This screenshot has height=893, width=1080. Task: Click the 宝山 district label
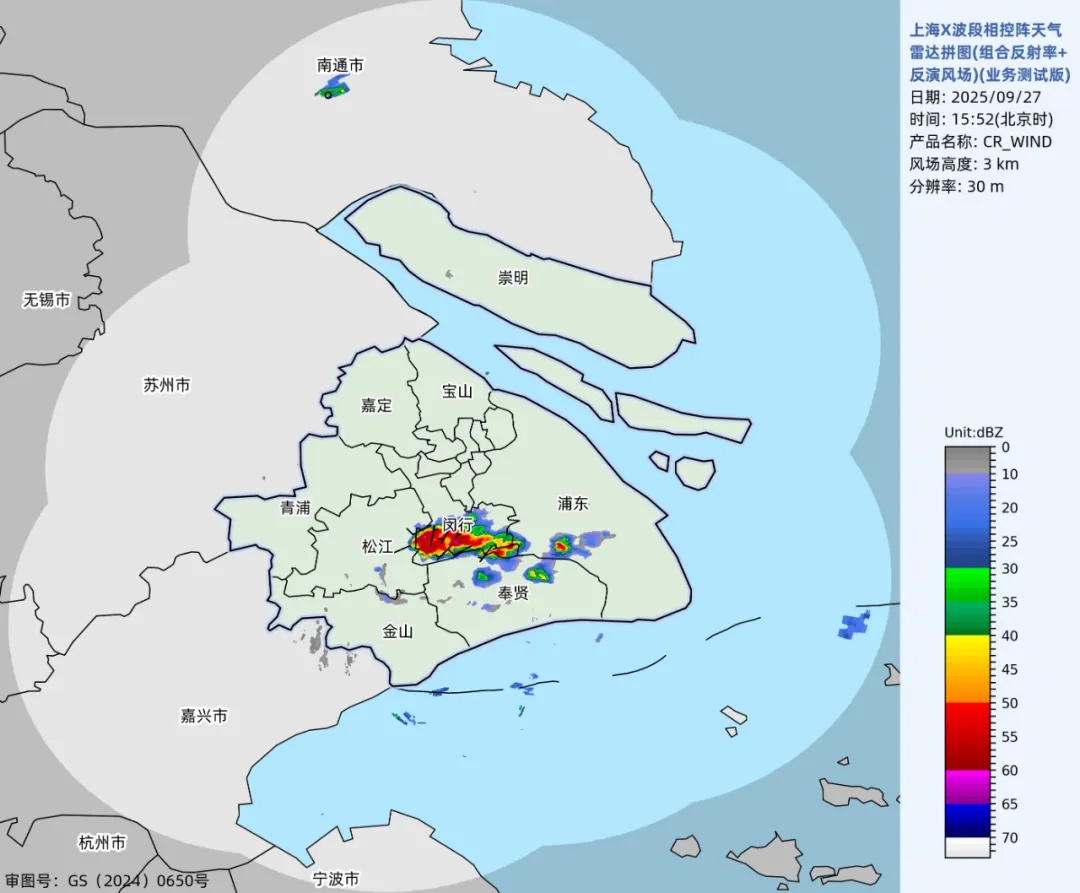click(x=457, y=391)
